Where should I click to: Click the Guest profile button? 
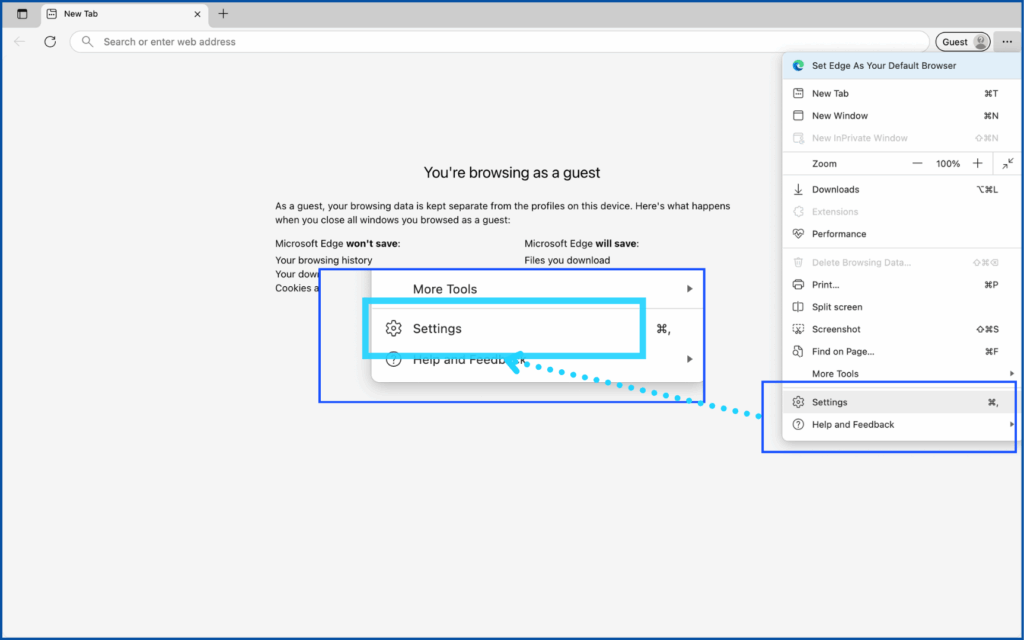[x=963, y=42]
